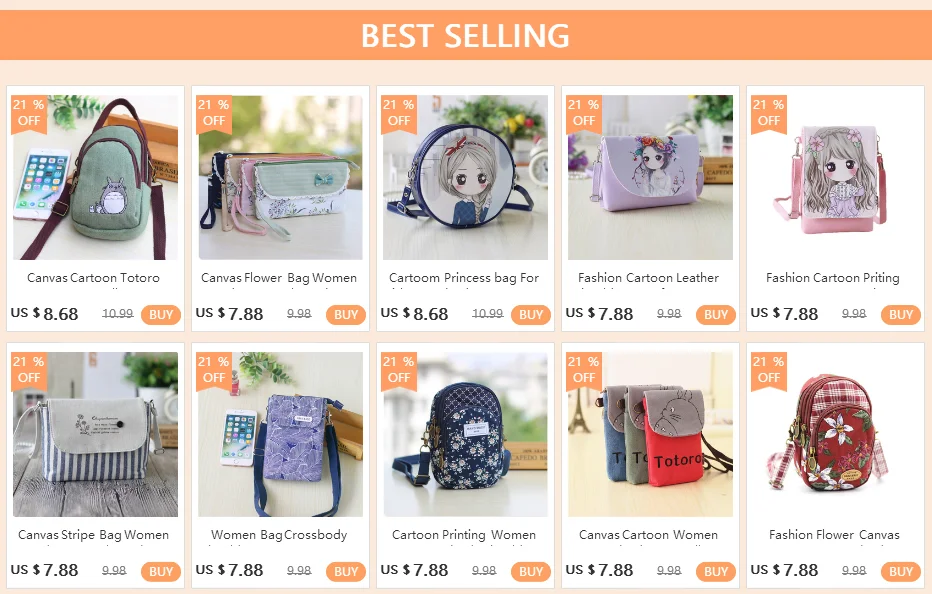Click BUY for Cartoom Princess bag

(531, 315)
